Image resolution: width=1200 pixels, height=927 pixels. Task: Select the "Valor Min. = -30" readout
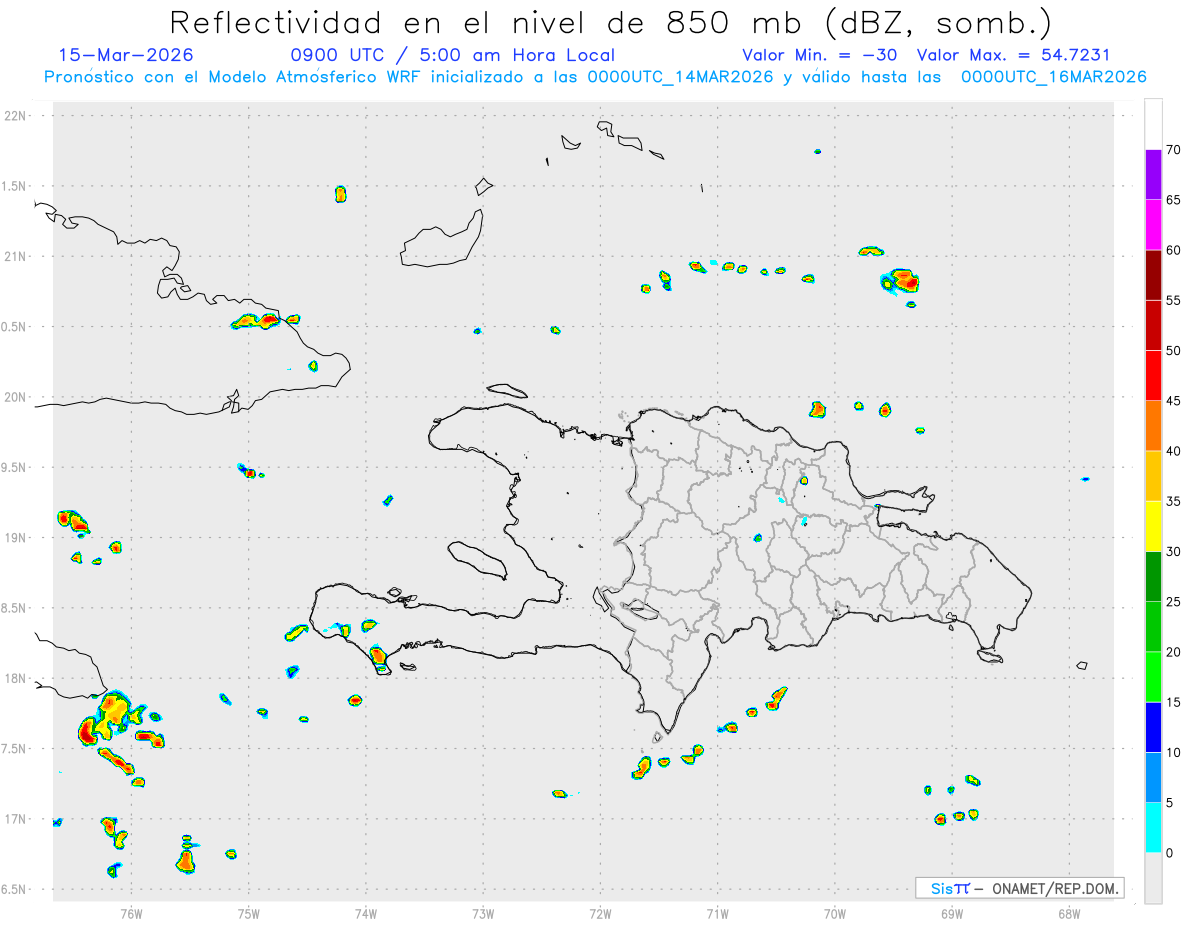pyautogui.click(x=822, y=55)
